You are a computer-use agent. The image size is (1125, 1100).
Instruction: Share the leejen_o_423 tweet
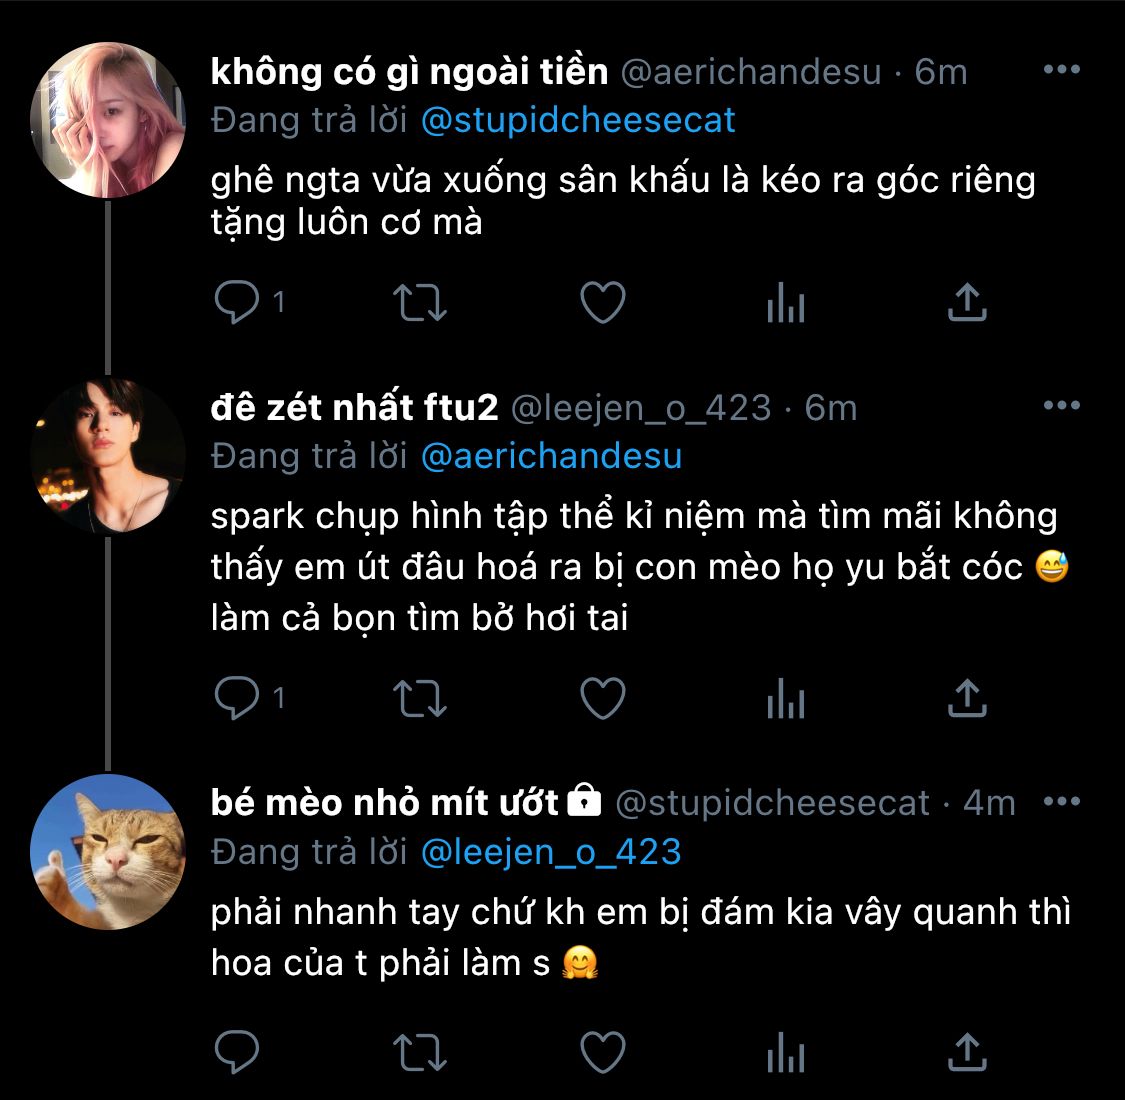[x=967, y=698]
